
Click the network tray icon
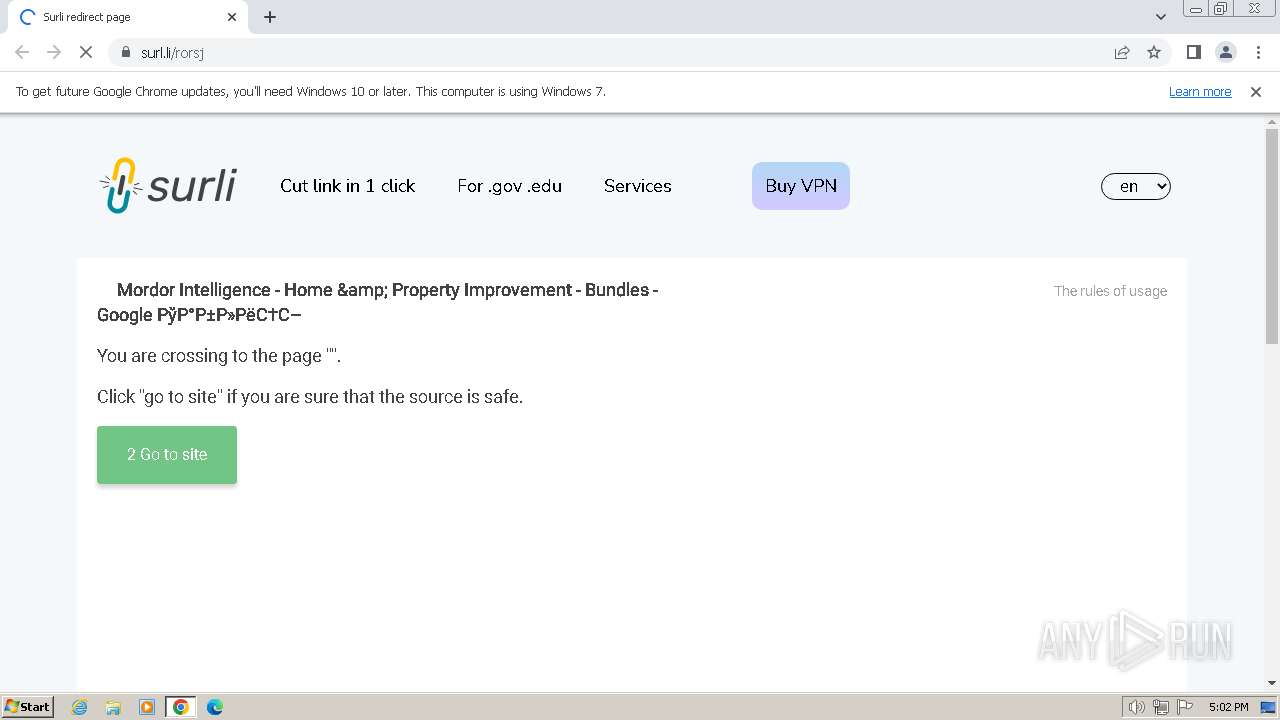tap(1161, 707)
